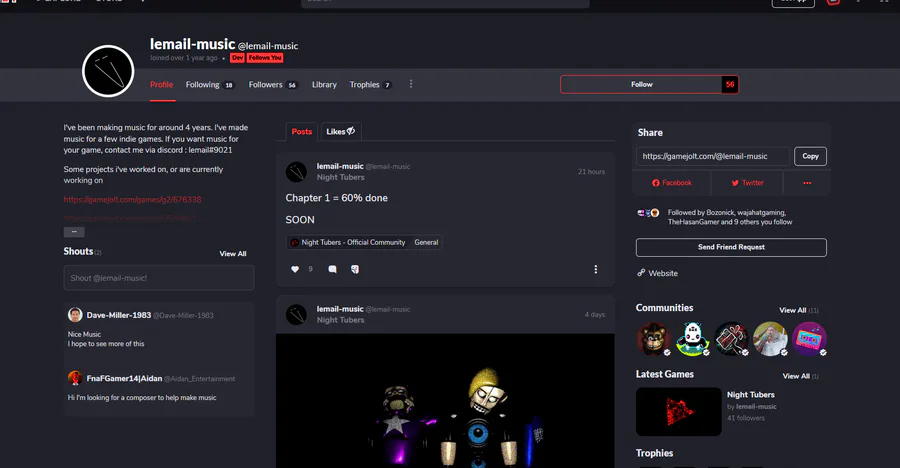Open Freddy Fazbear community icon

653,338
